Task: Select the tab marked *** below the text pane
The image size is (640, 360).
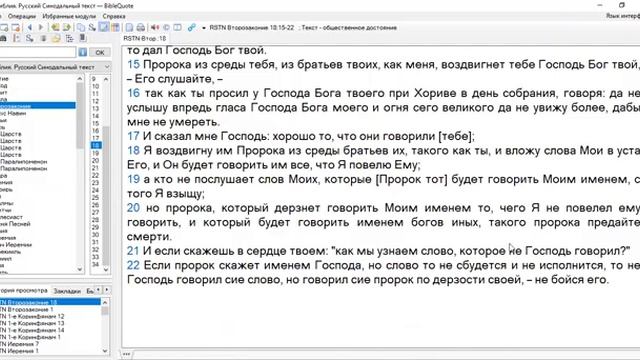Action: pos(126,354)
